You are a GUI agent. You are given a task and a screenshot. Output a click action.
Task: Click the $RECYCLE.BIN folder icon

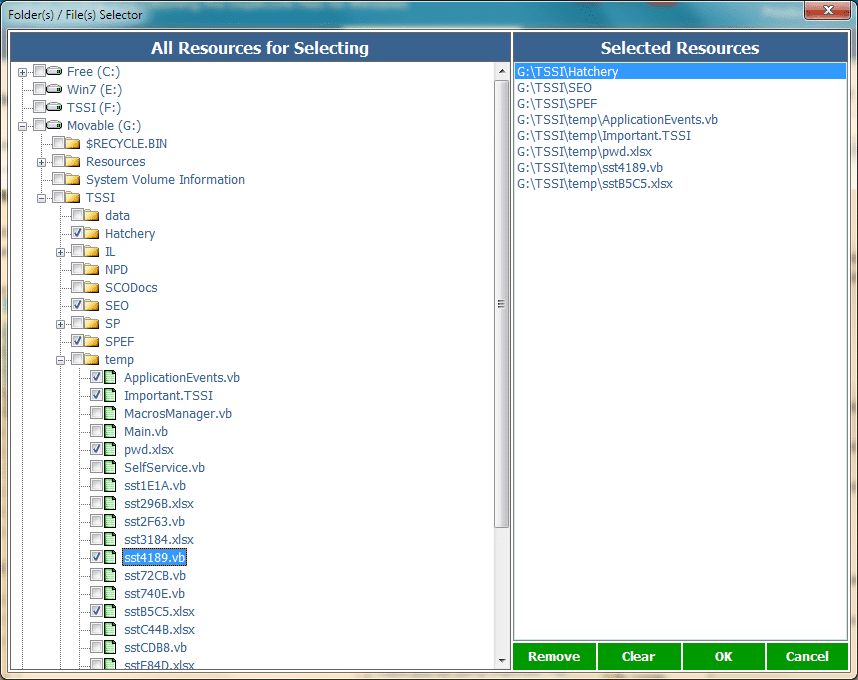(75, 144)
